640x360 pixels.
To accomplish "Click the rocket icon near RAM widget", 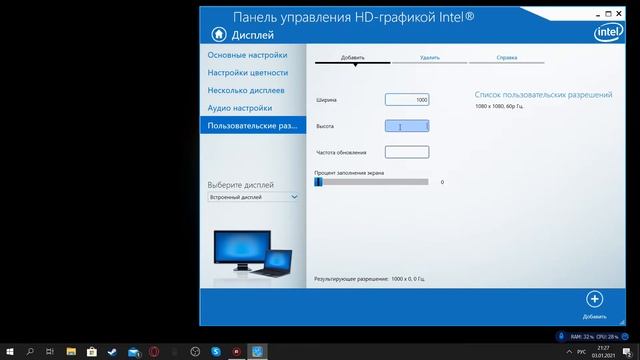I will click(x=561, y=336).
